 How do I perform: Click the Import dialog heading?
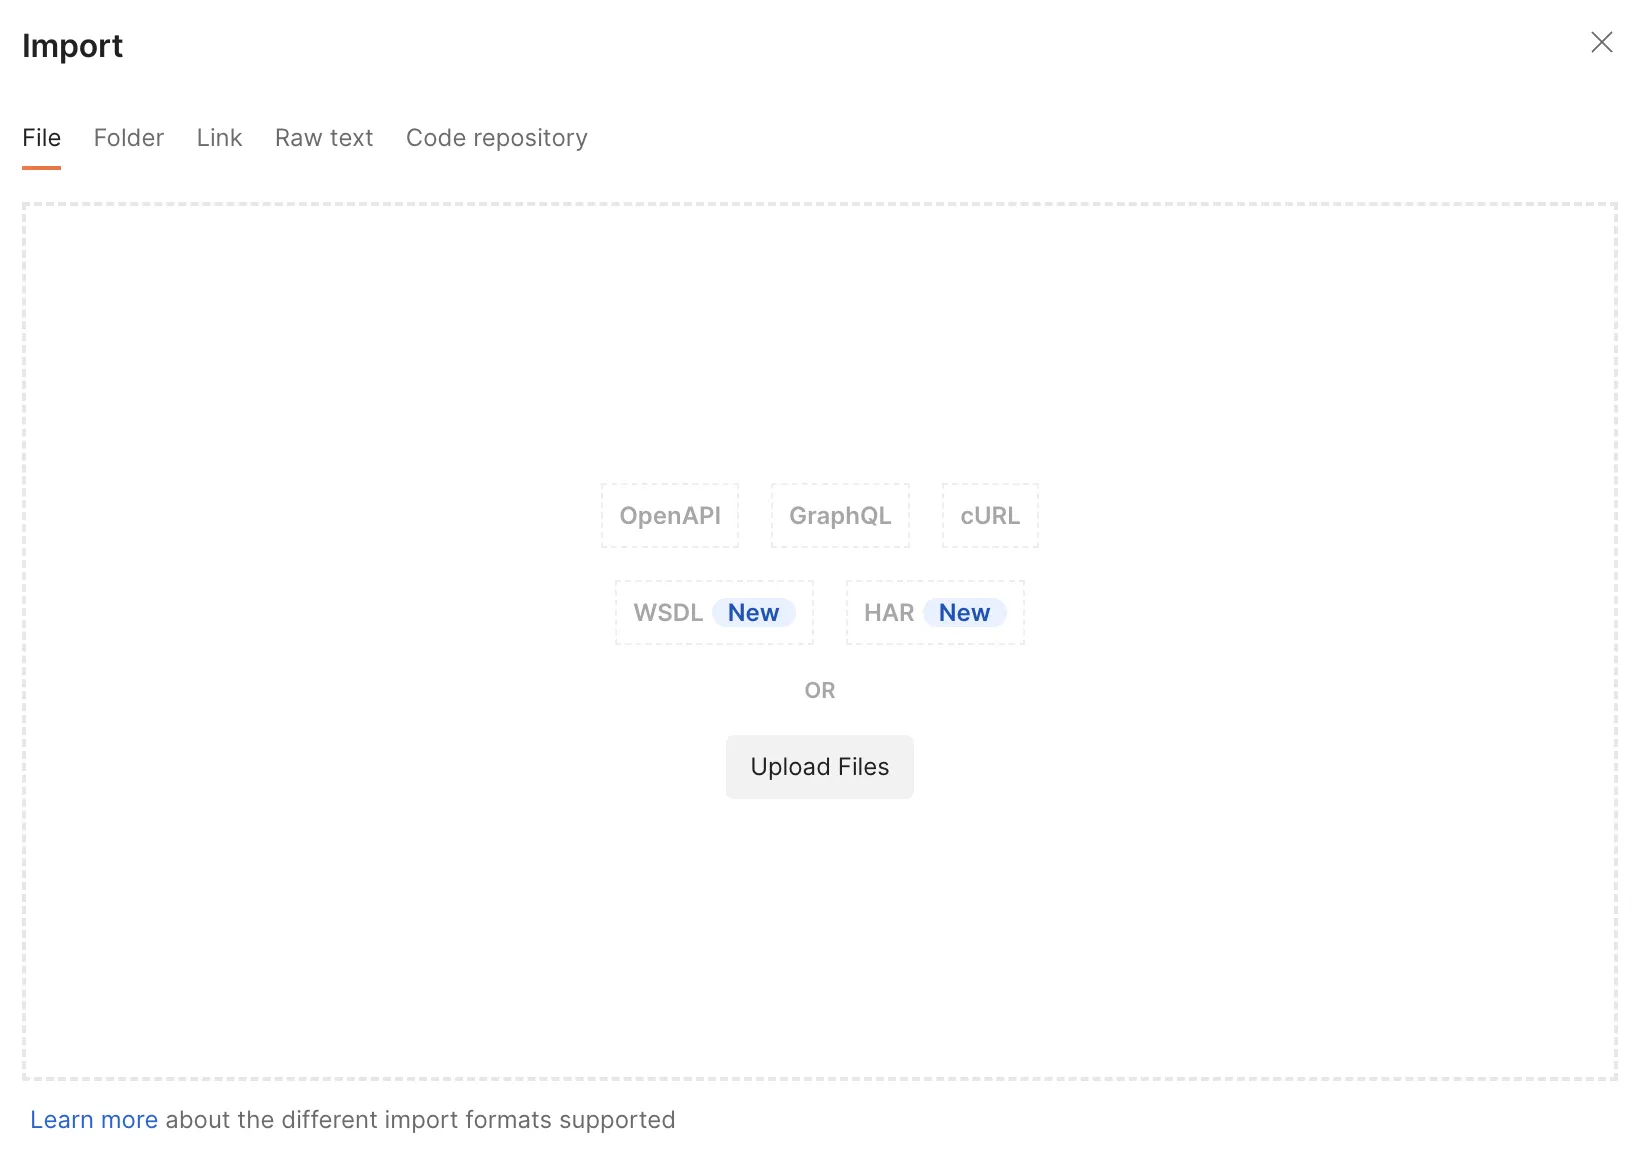pyautogui.click(x=72, y=46)
